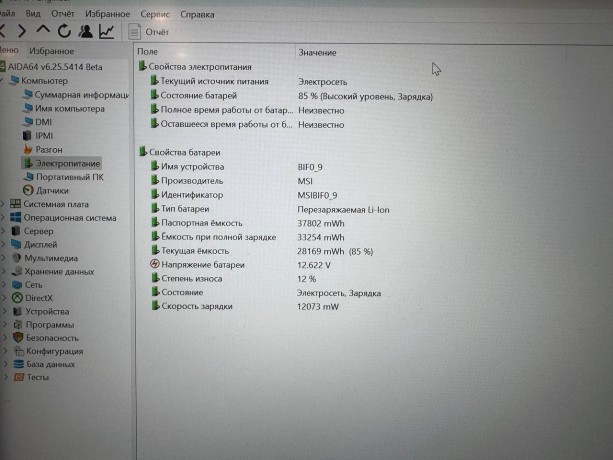Select the Текущий источник питания row
The image size is (613, 460).
coord(249,81)
